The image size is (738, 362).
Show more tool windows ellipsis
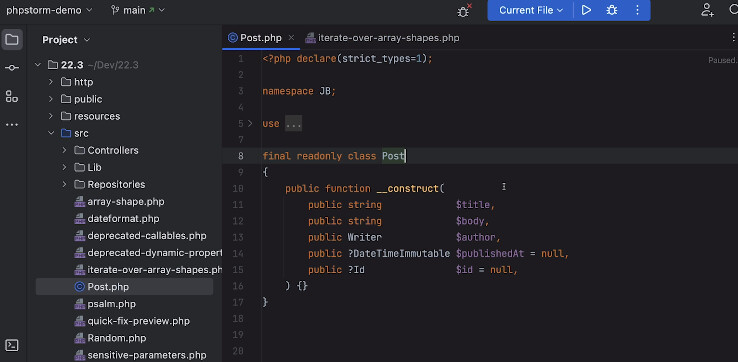click(12, 125)
